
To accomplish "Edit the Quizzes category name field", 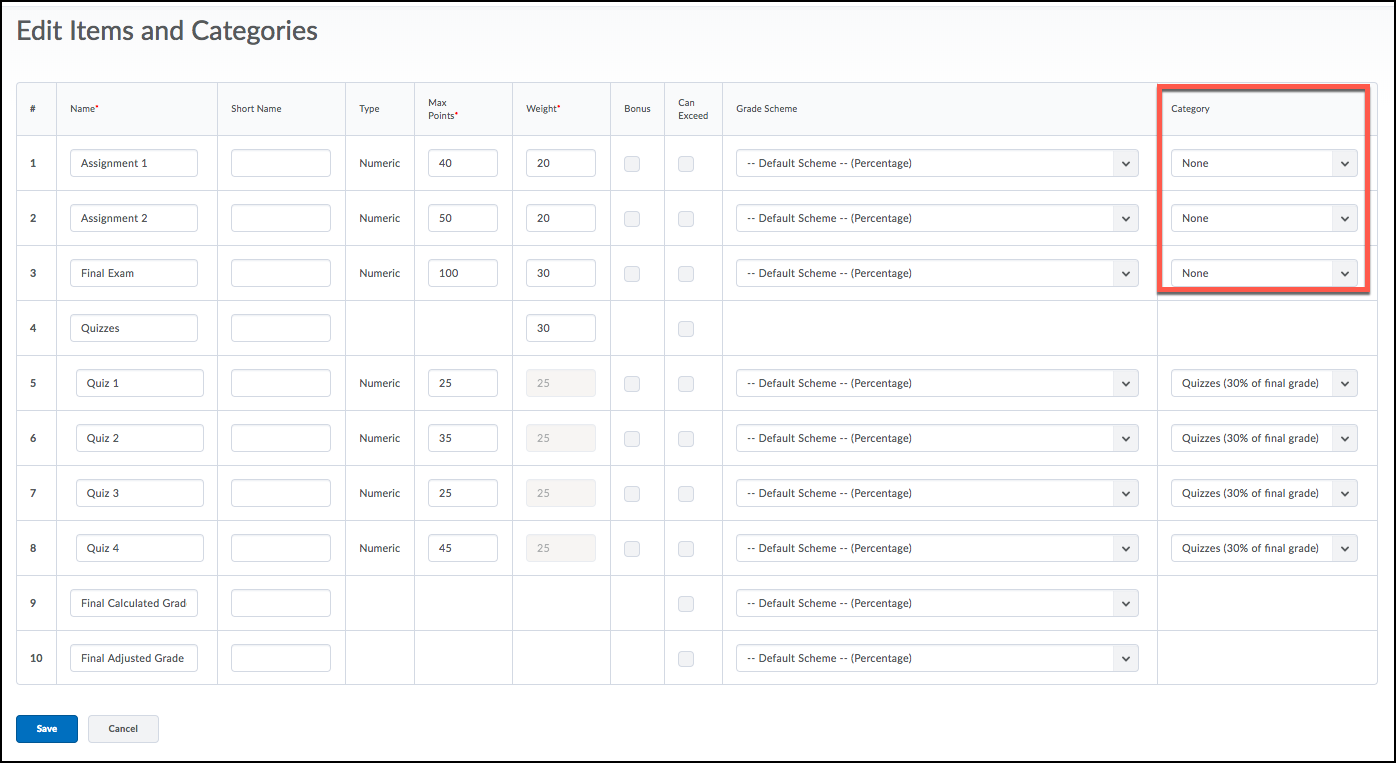I will pyautogui.click(x=134, y=328).
